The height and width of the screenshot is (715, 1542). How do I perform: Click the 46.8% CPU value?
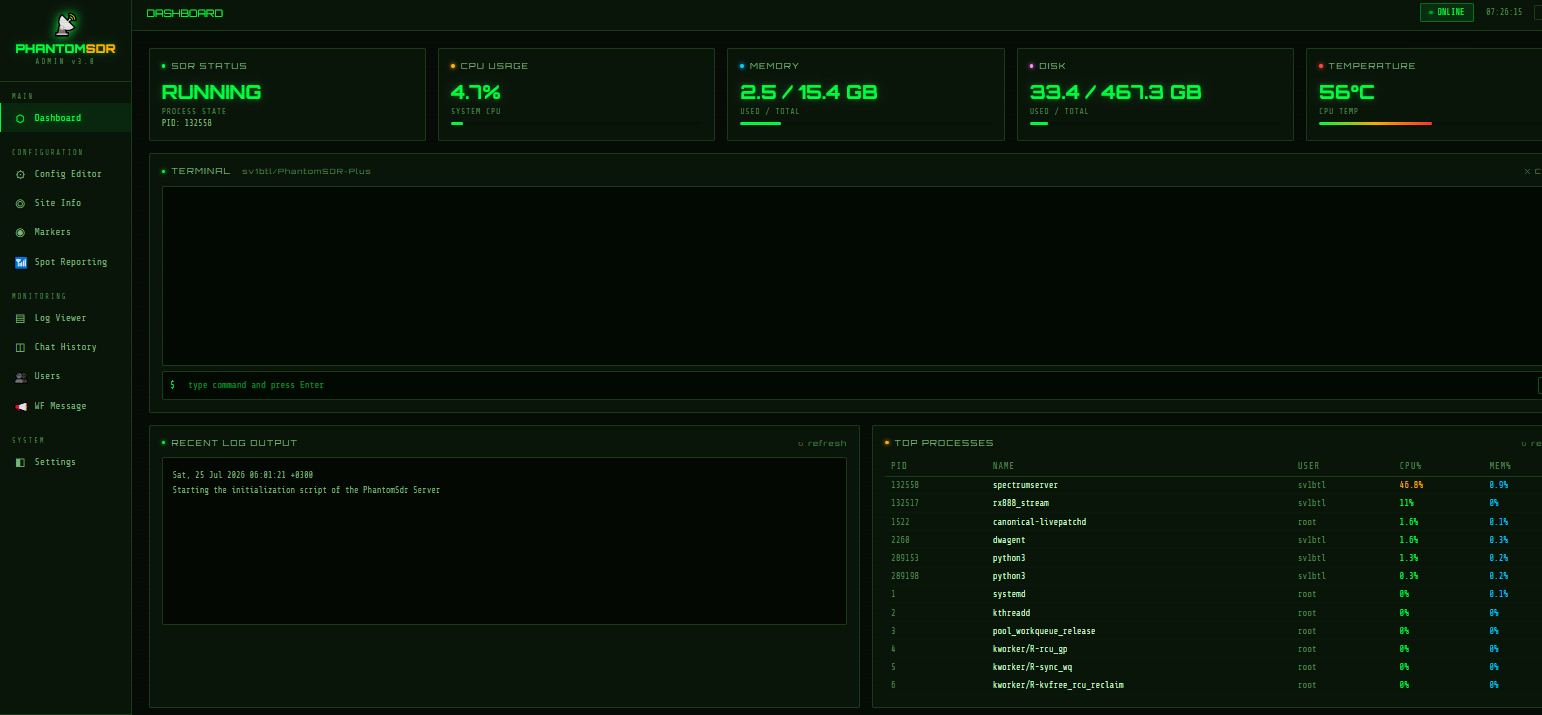[x=1411, y=485]
